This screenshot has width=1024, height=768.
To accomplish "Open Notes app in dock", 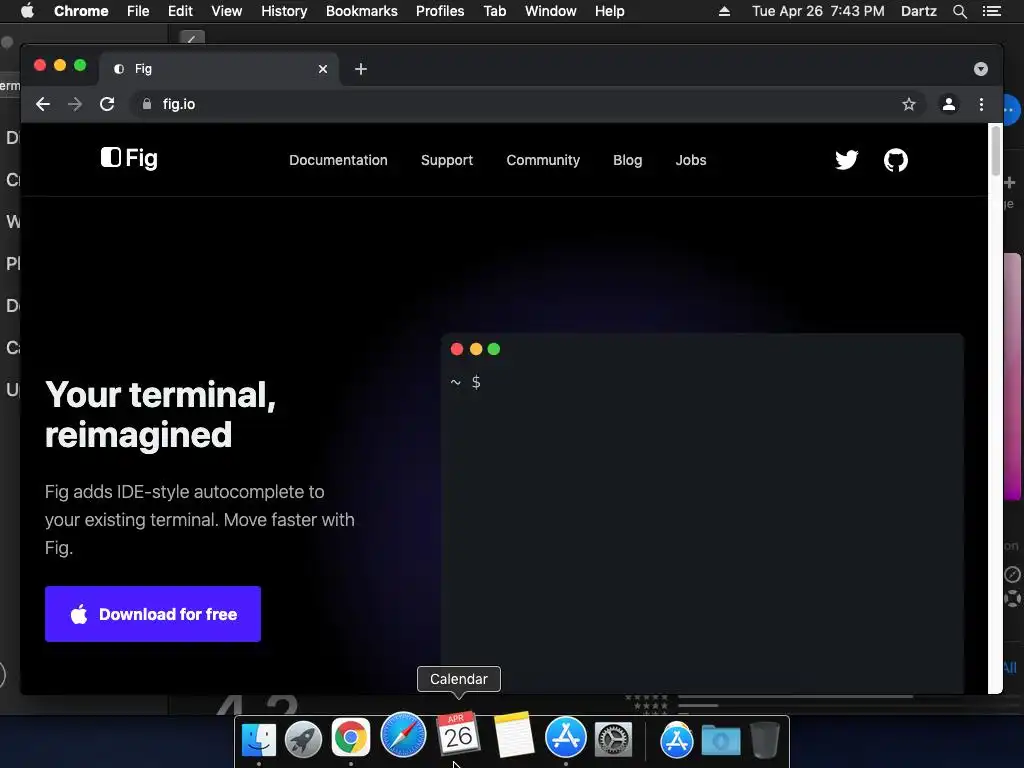I will pos(514,735).
